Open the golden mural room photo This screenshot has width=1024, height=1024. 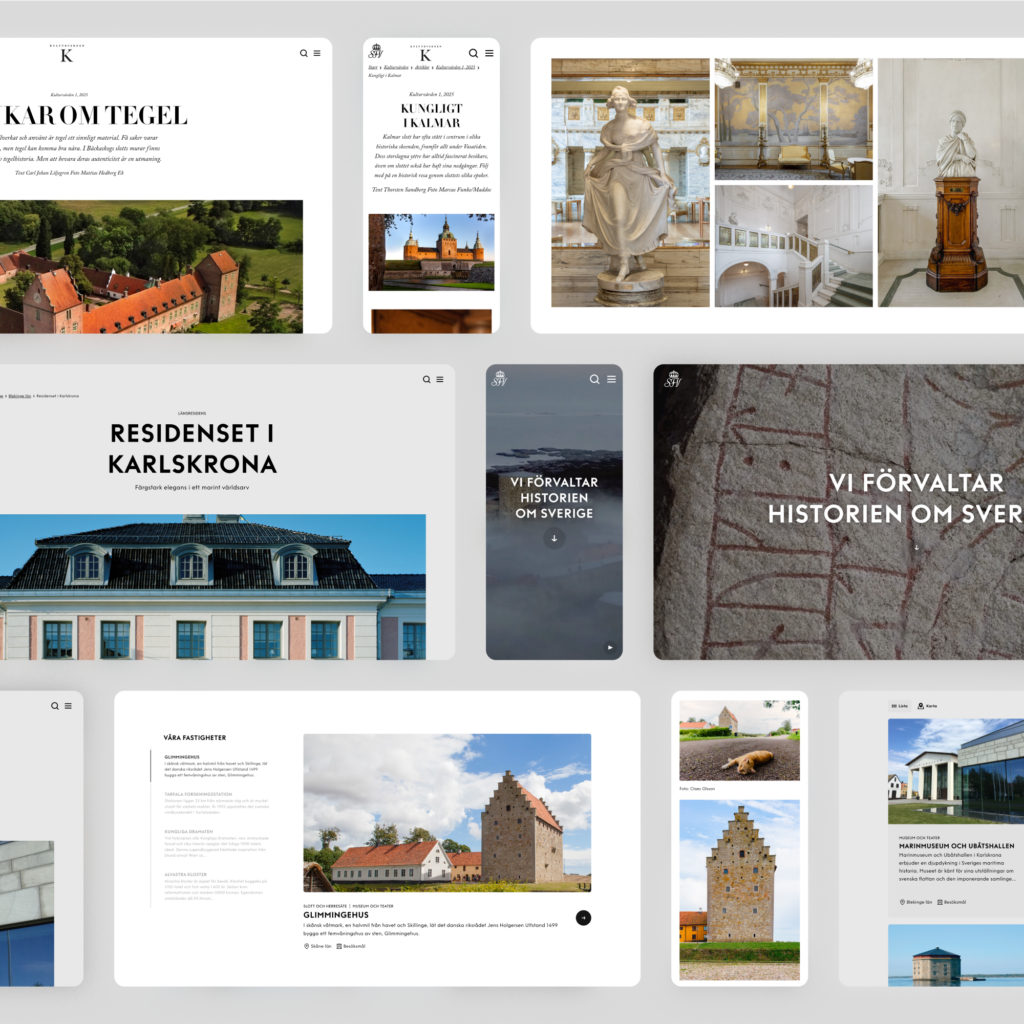793,119
